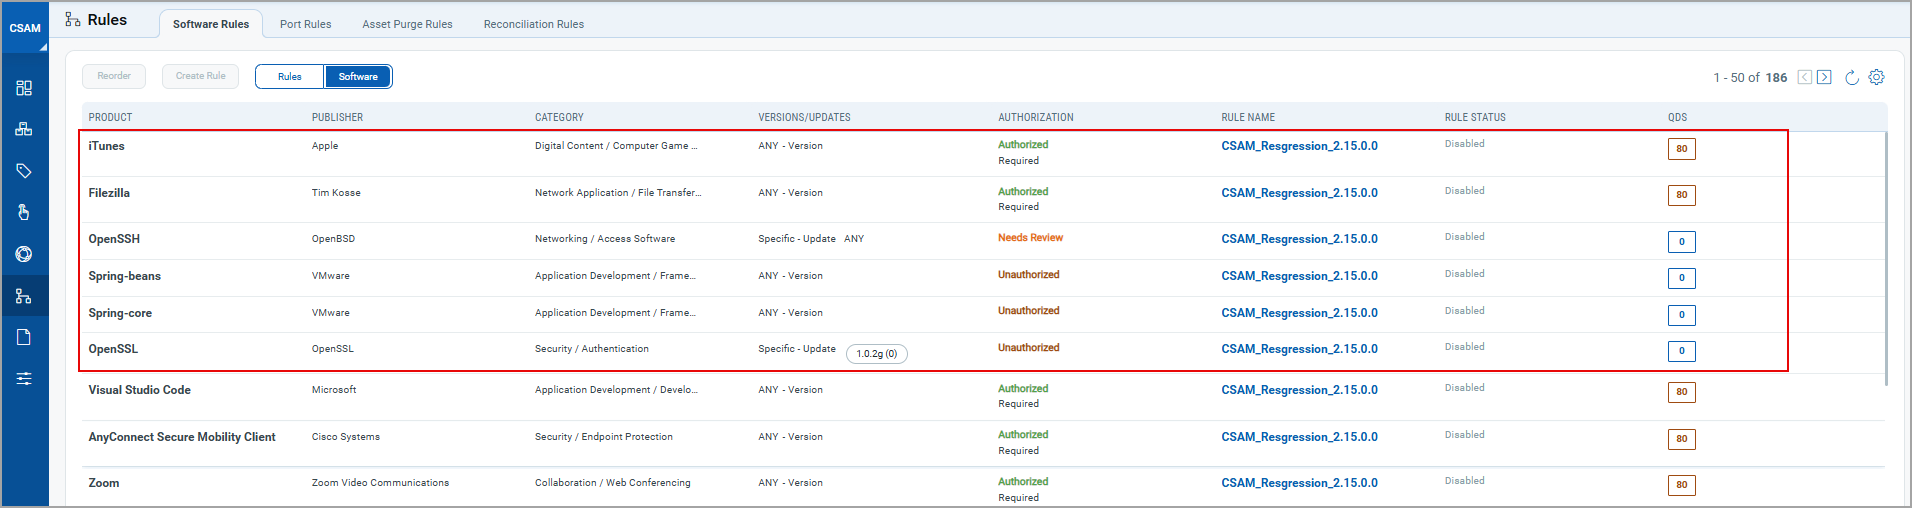Refresh the rules list
The width and height of the screenshot is (1912, 508).
click(1851, 78)
